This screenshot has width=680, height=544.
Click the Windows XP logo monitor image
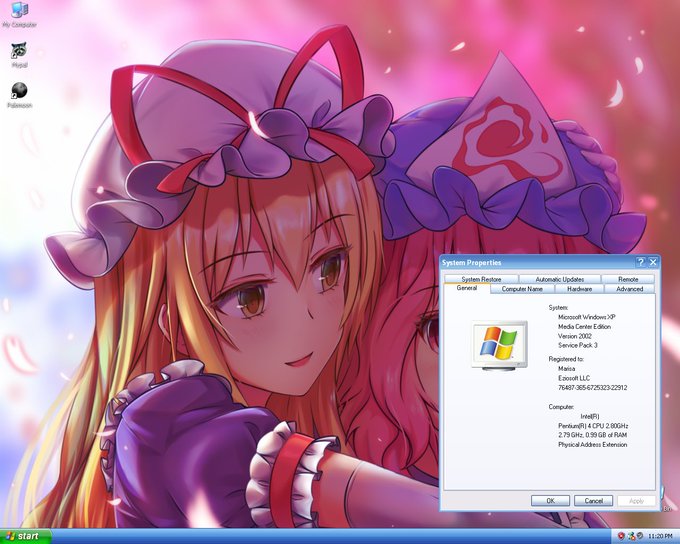point(500,345)
